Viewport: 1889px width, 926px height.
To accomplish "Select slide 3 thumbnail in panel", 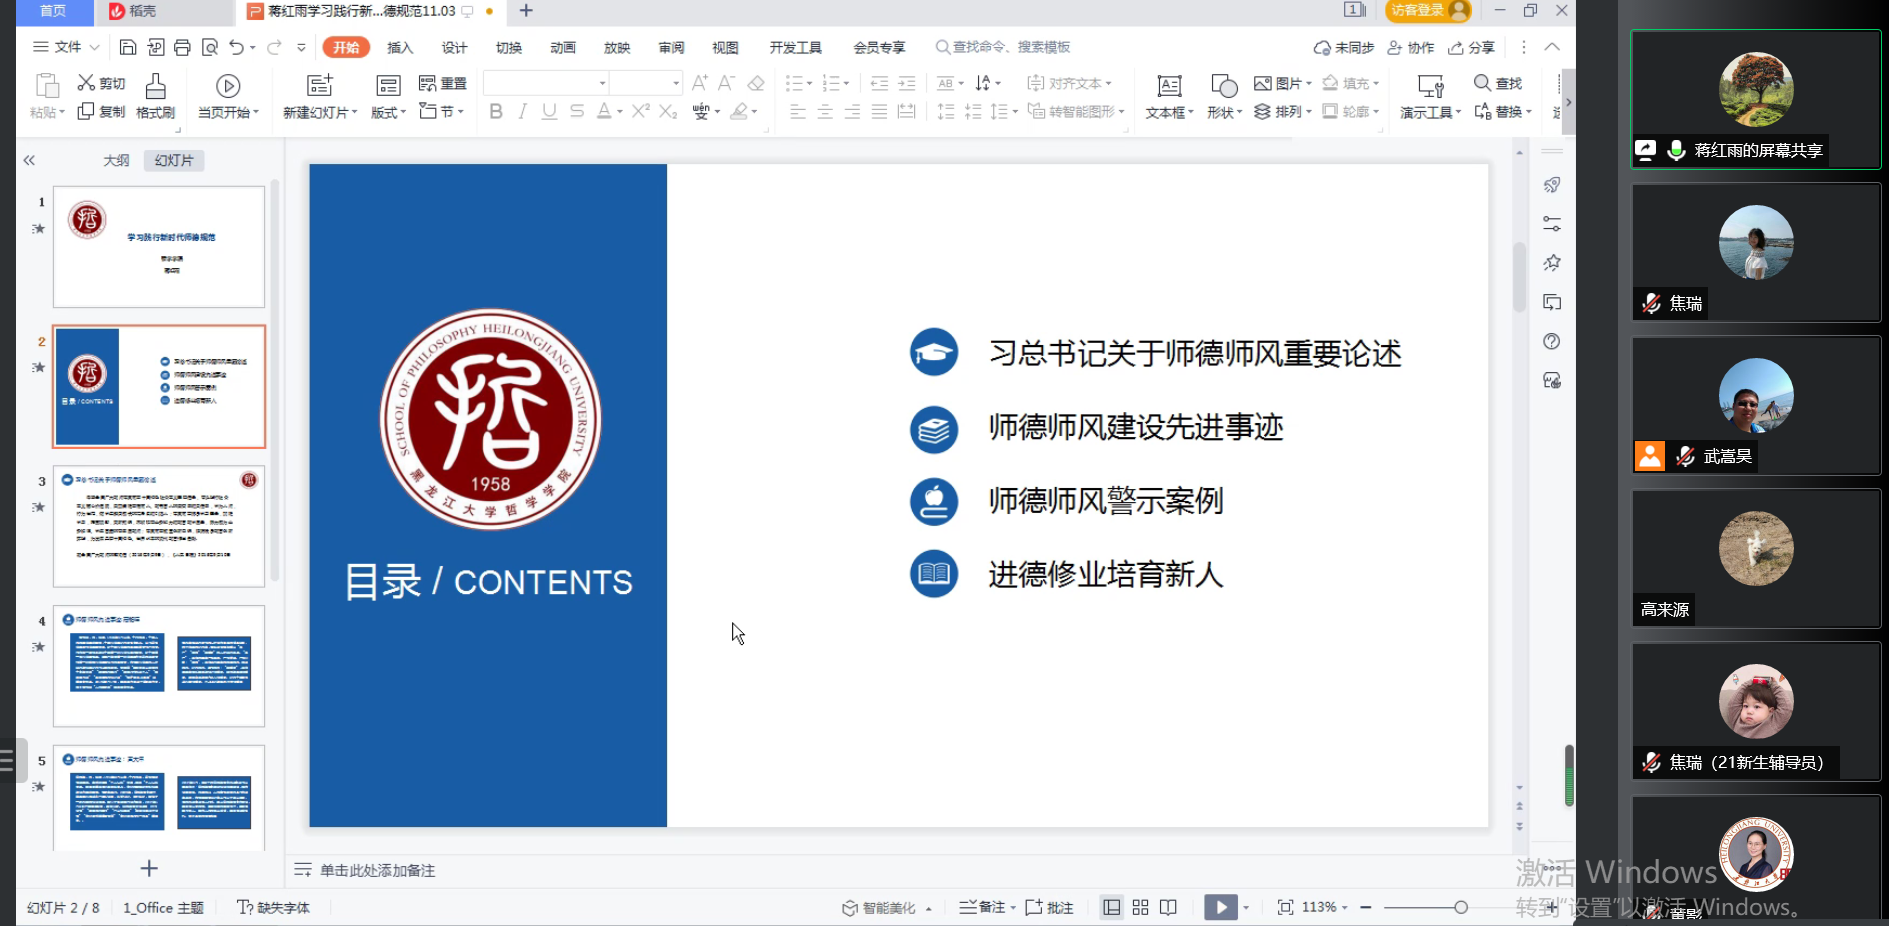I will pos(159,526).
